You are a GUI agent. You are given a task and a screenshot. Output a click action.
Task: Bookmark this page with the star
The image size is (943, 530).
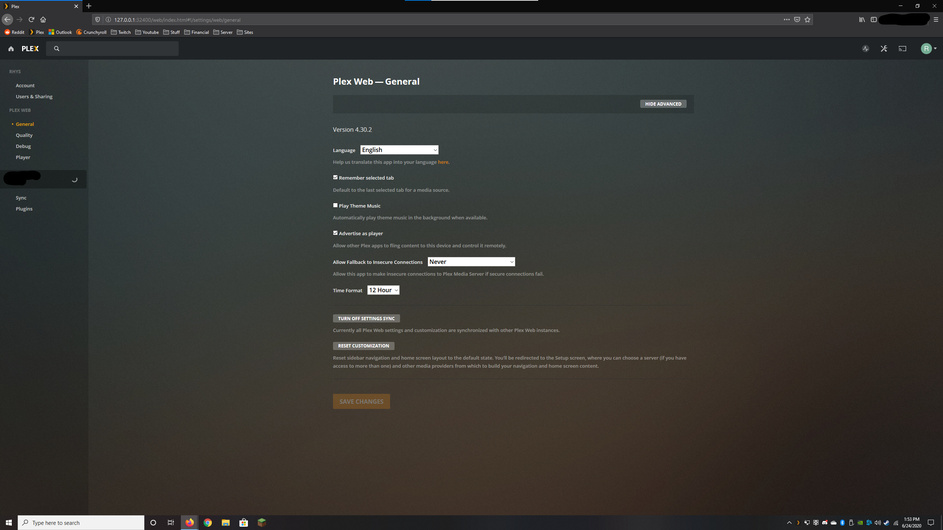click(808, 20)
